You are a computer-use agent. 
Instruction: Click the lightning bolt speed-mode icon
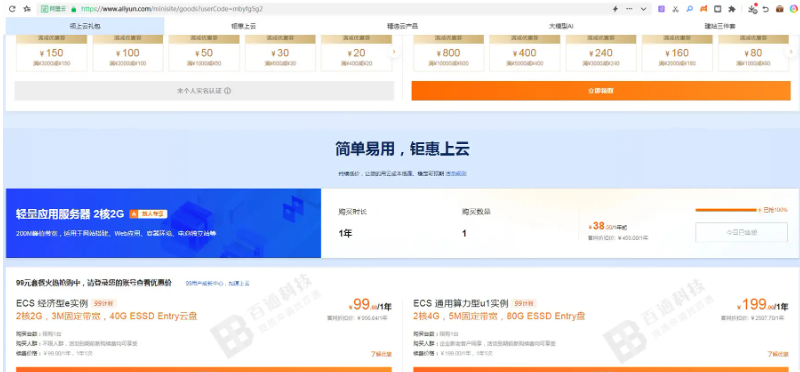coord(615,9)
